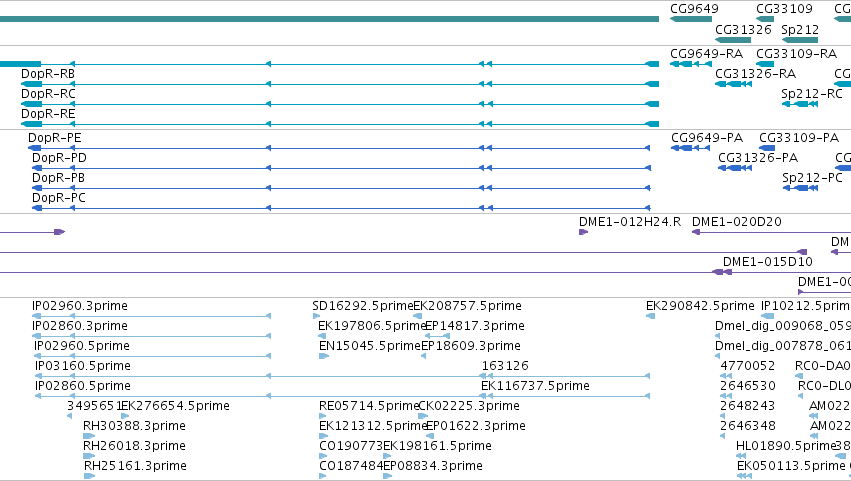Select the RH26018.3prime EST feature
Screen dimensions: 851x481
pyautogui.click(x=89, y=456)
